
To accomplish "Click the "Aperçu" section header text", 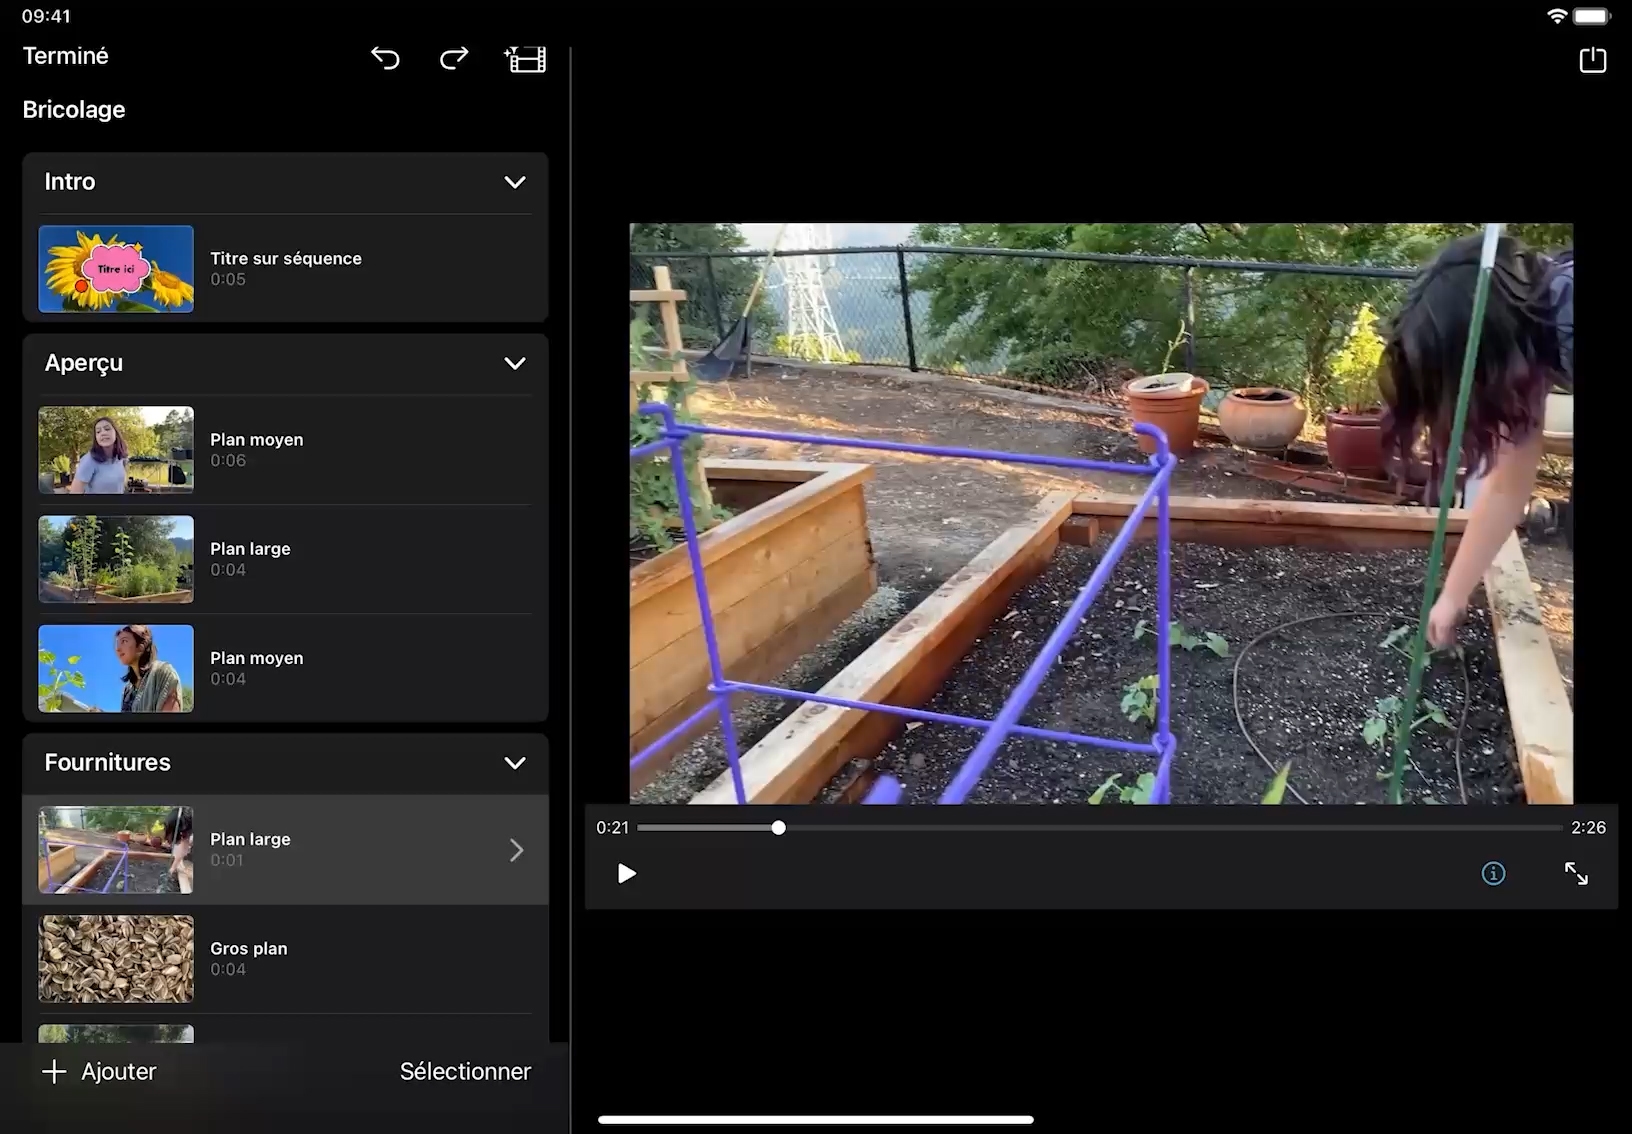I will [x=84, y=363].
